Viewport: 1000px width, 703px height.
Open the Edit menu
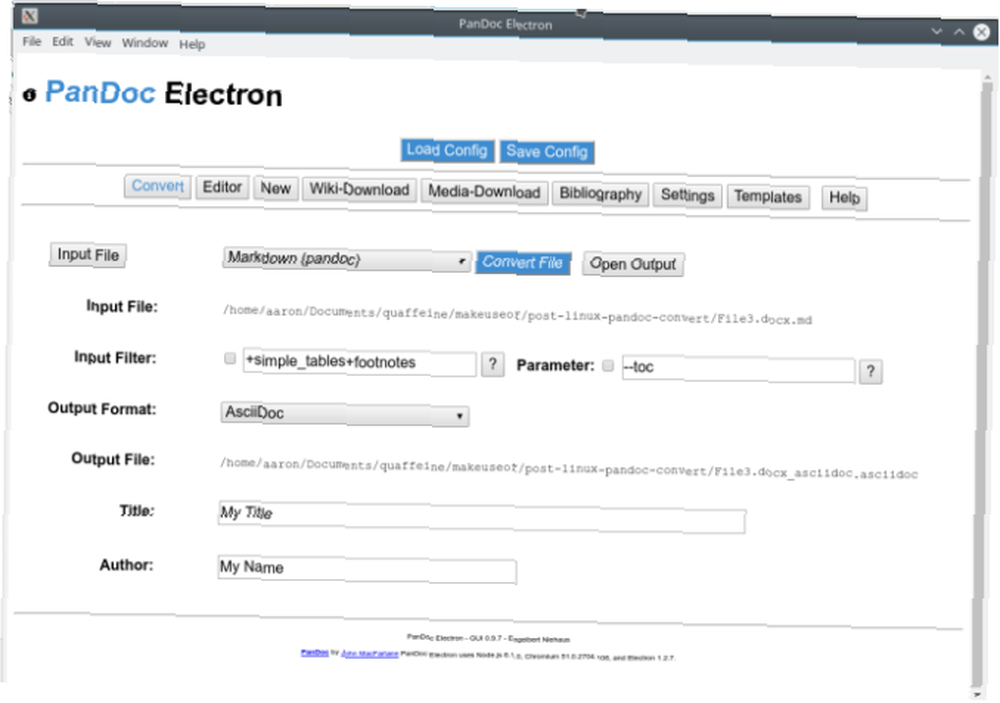pos(62,42)
